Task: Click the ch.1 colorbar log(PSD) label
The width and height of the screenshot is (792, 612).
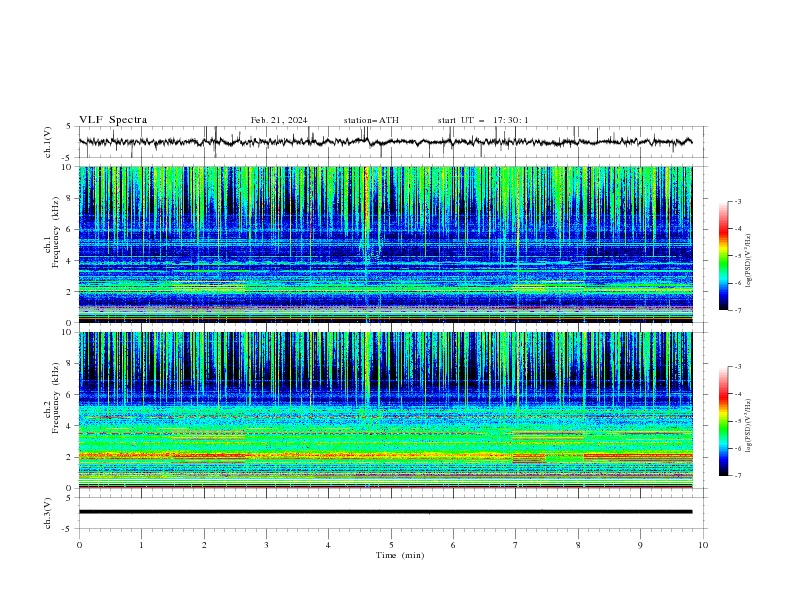Action: pyautogui.click(x=749, y=261)
